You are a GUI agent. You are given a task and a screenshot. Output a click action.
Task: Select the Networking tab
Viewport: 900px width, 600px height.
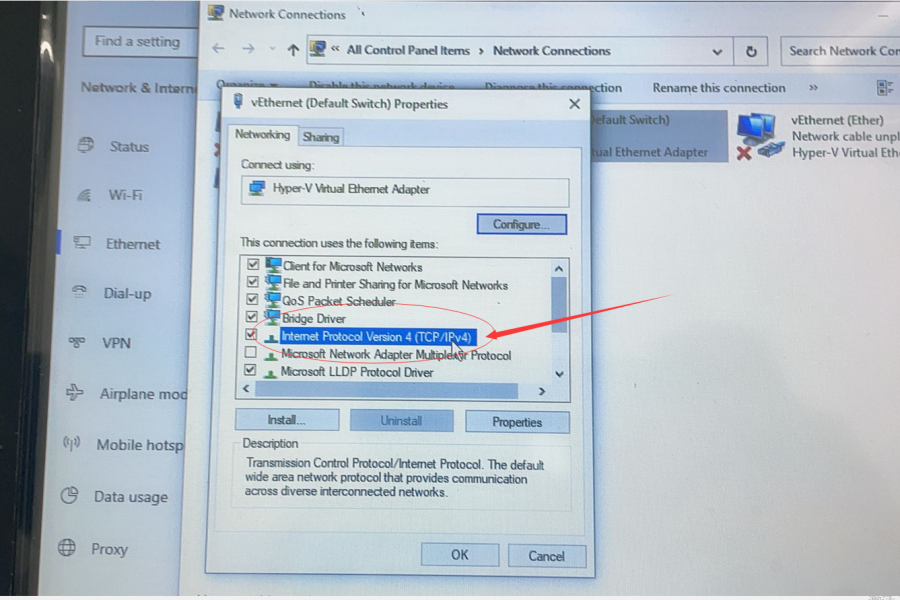(x=263, y=133)
